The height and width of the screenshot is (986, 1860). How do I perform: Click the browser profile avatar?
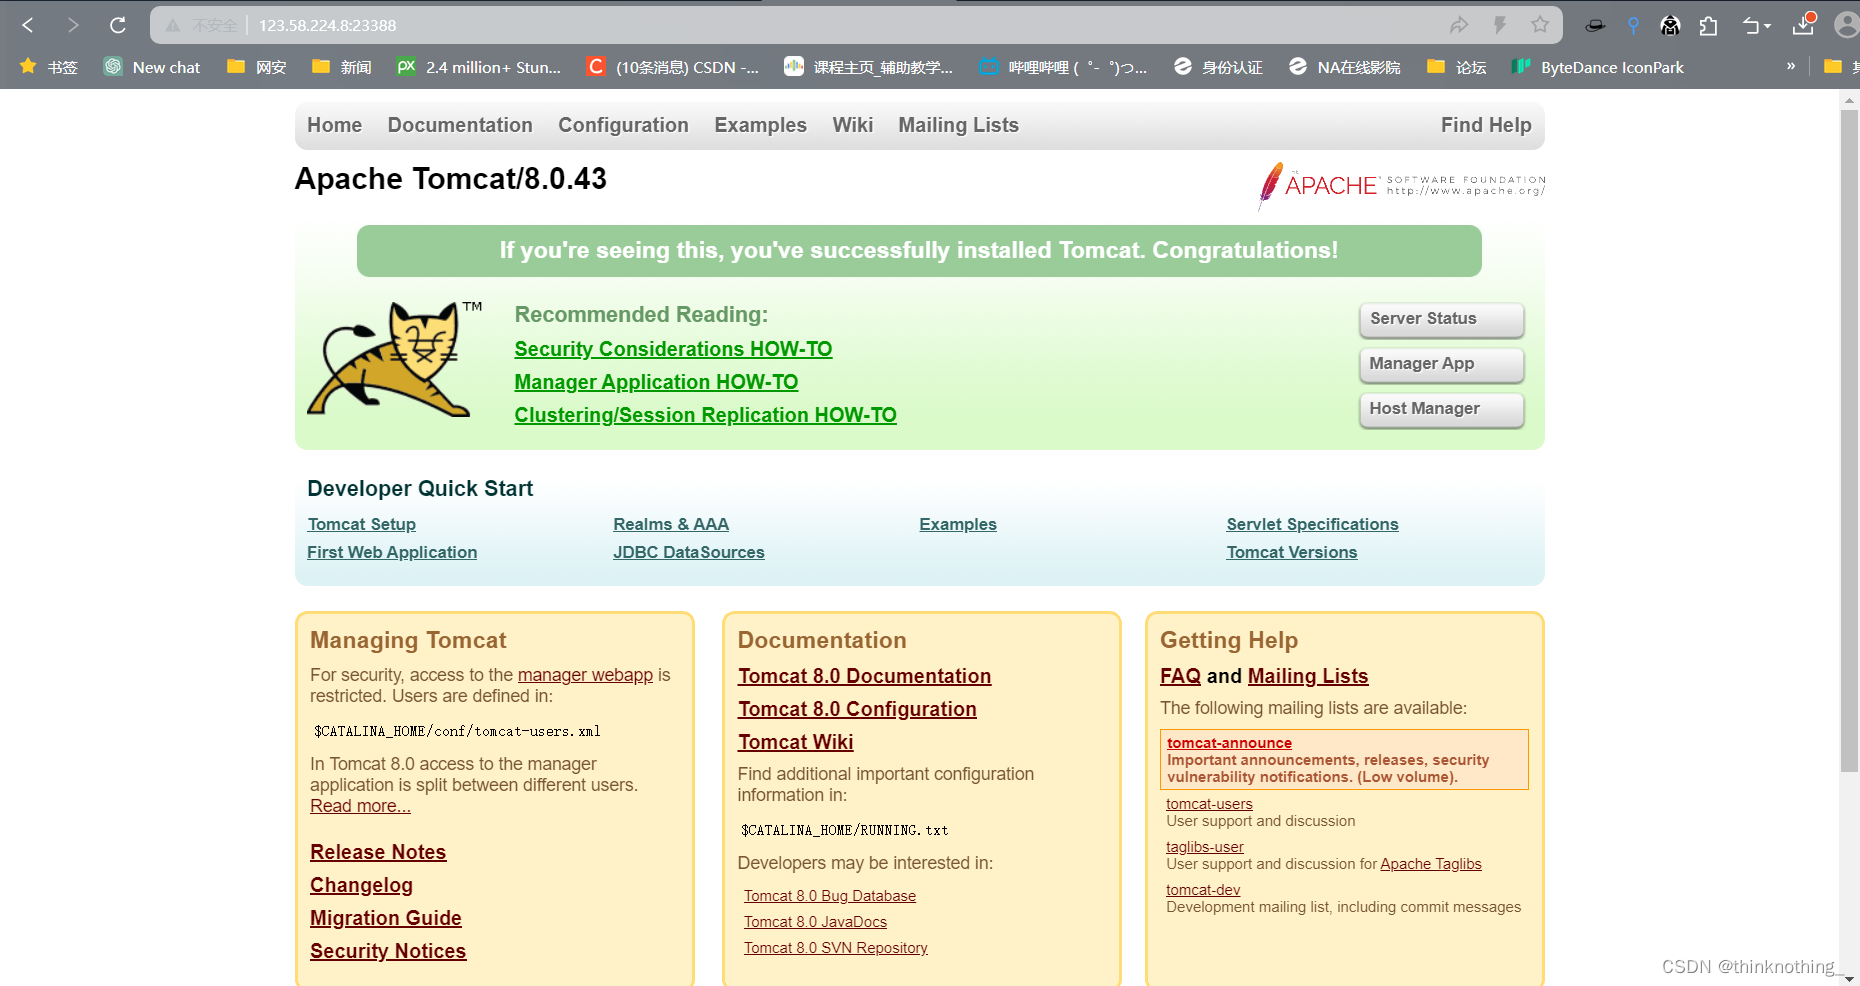1846,25
